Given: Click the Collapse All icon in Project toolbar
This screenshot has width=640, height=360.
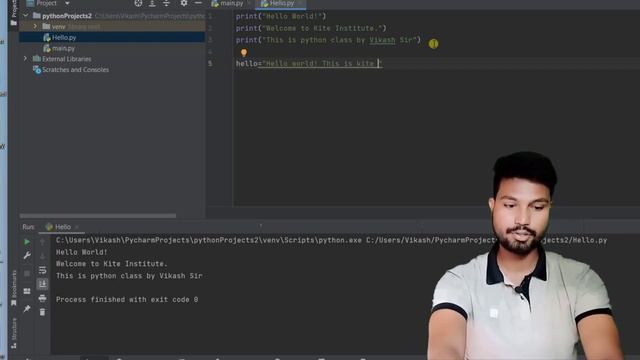Looking at the screenshot, I should pos(166,3).
